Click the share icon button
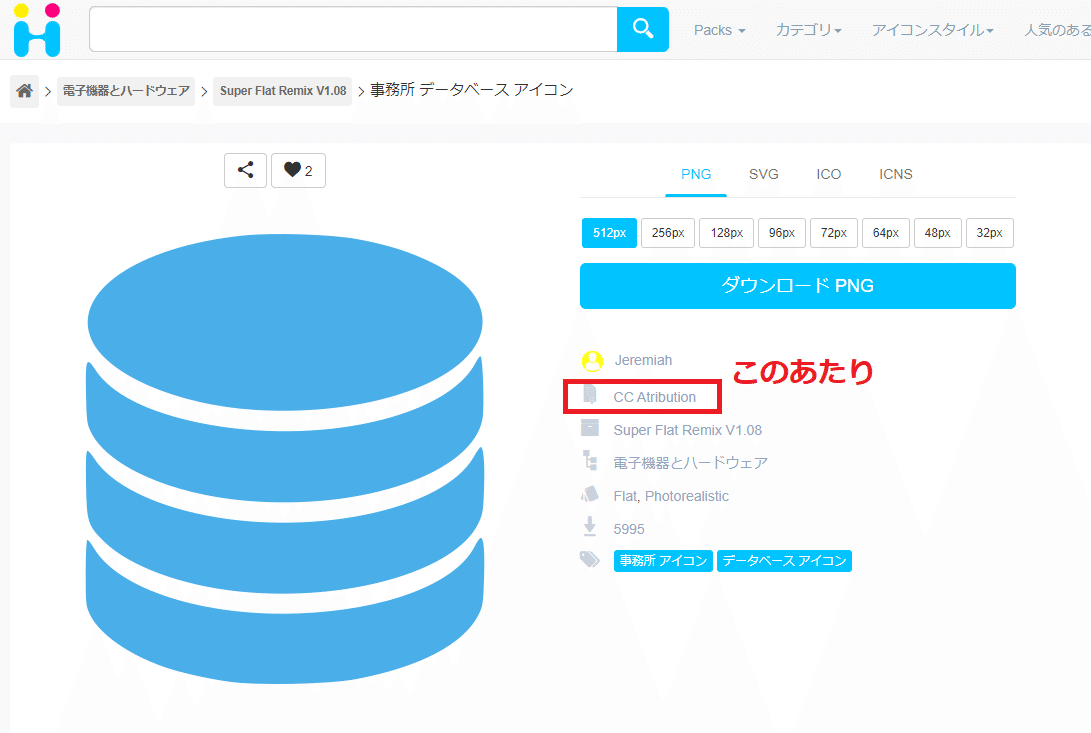The image size is (1091, 733). coord(245,170)
